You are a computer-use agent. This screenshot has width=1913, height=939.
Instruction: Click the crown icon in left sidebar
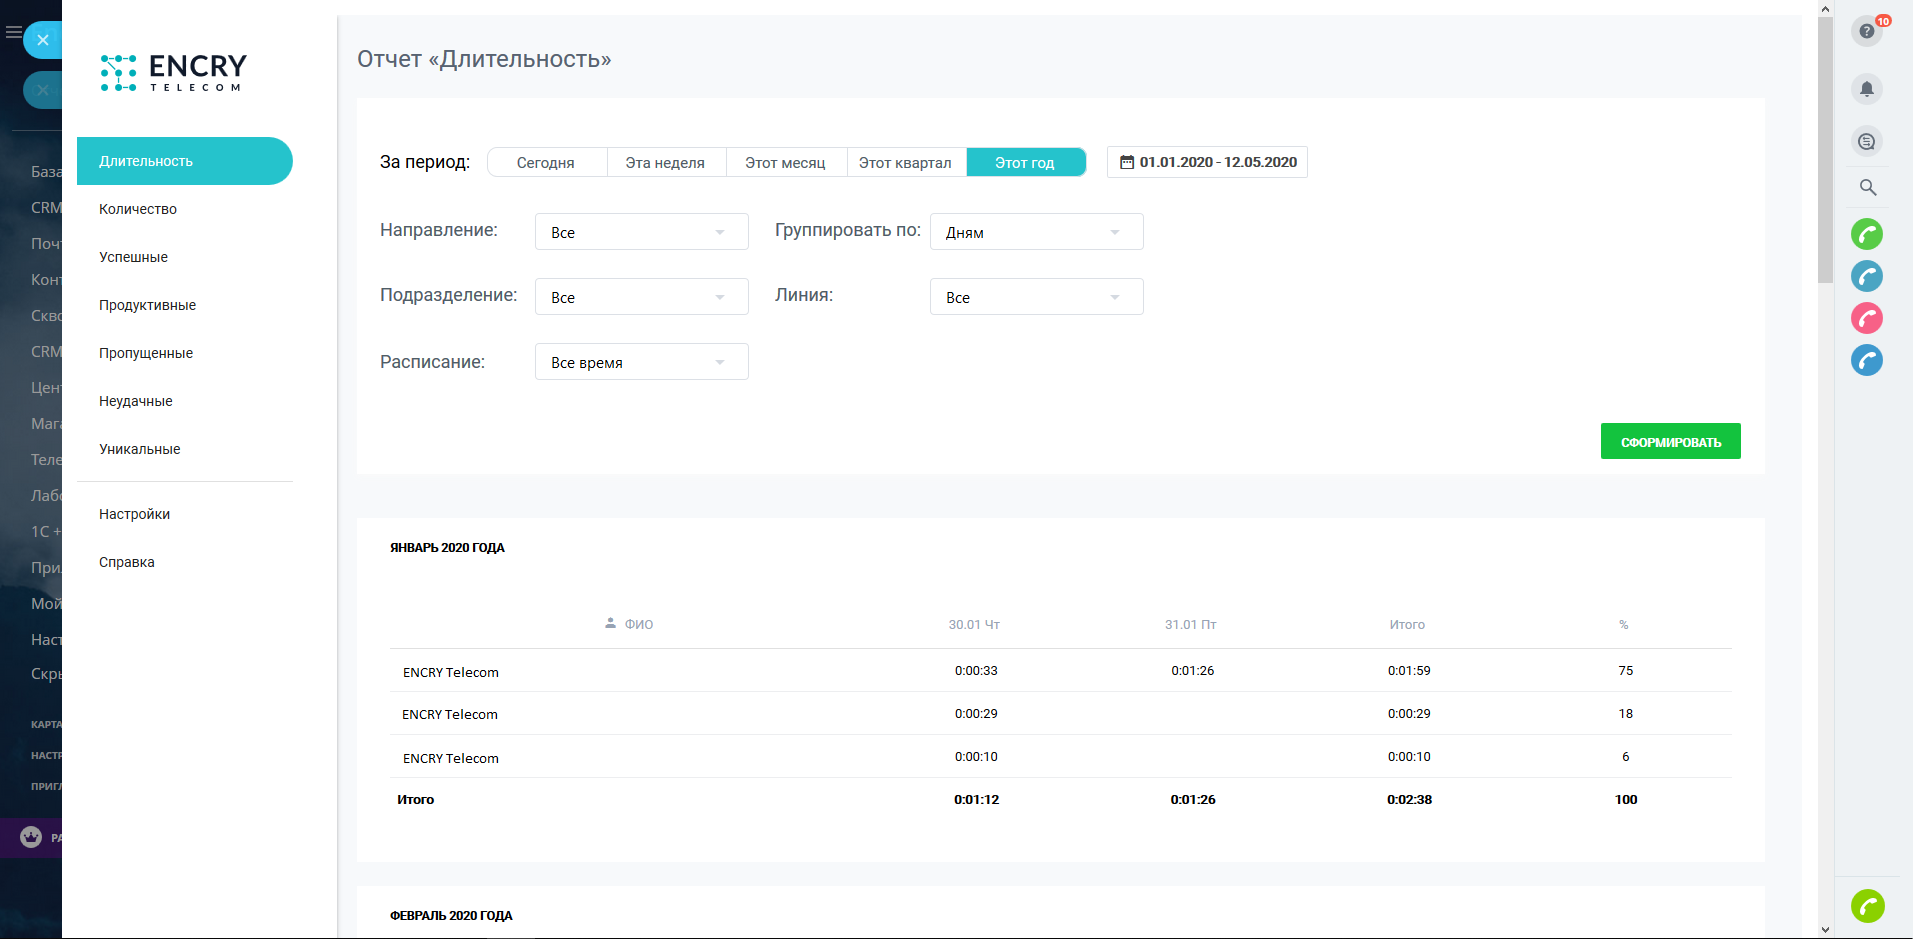(x=31, y=837)
